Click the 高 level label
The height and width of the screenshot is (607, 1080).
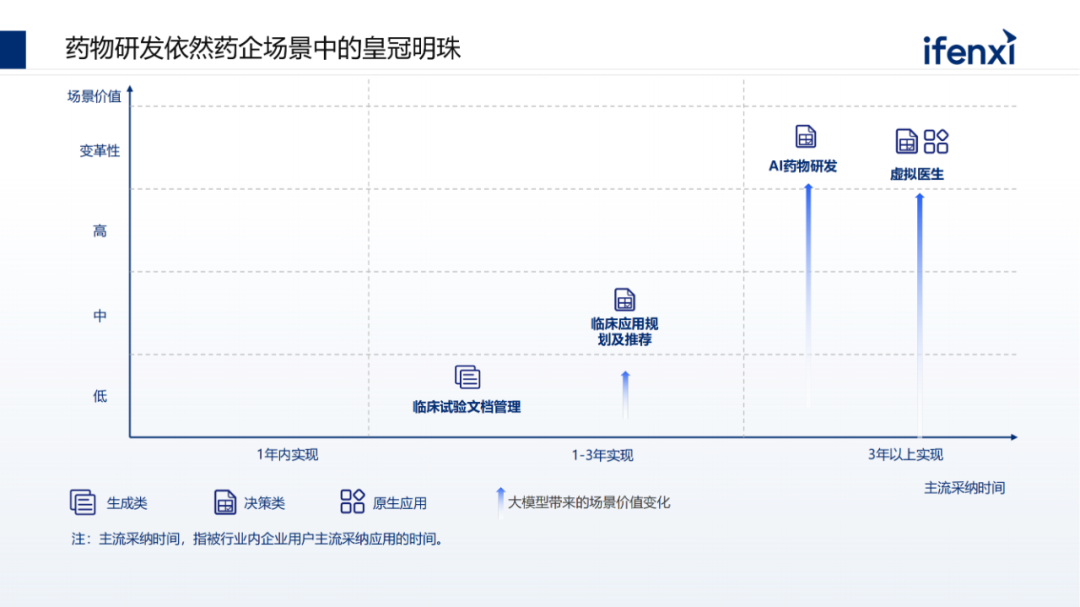point(100,231)
